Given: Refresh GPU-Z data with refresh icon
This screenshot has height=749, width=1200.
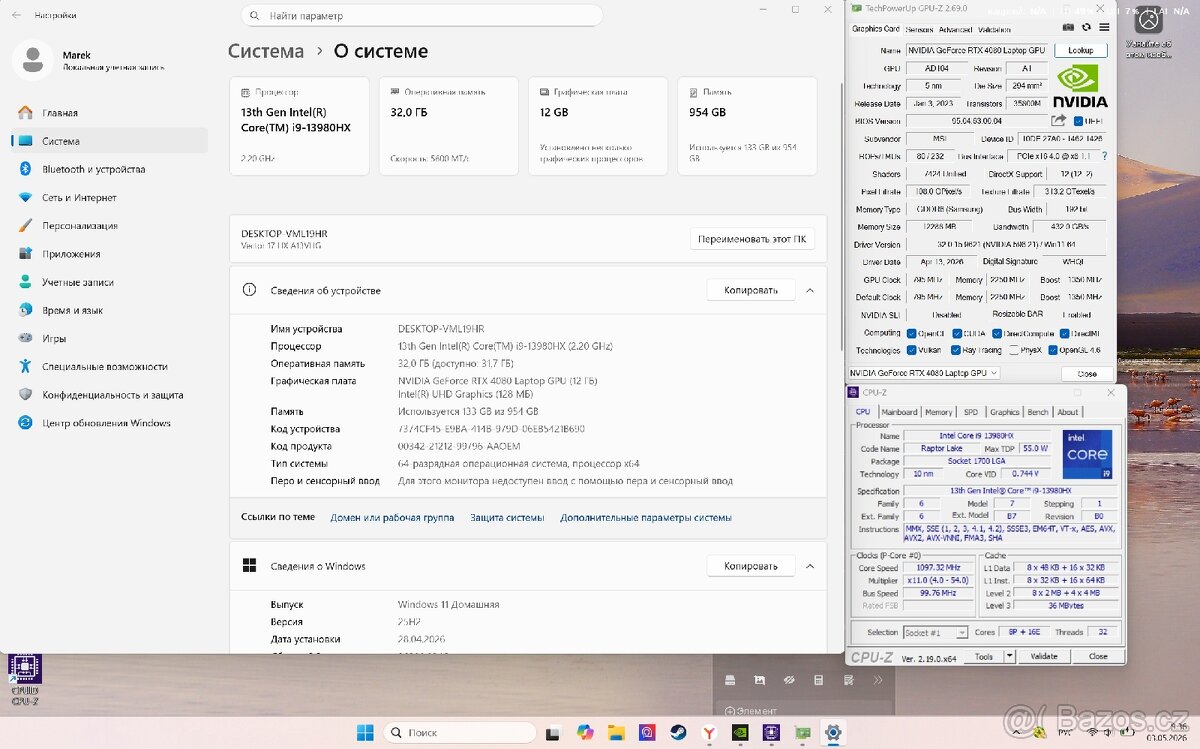Looking at the screenshot, I should pos(1086,28).
